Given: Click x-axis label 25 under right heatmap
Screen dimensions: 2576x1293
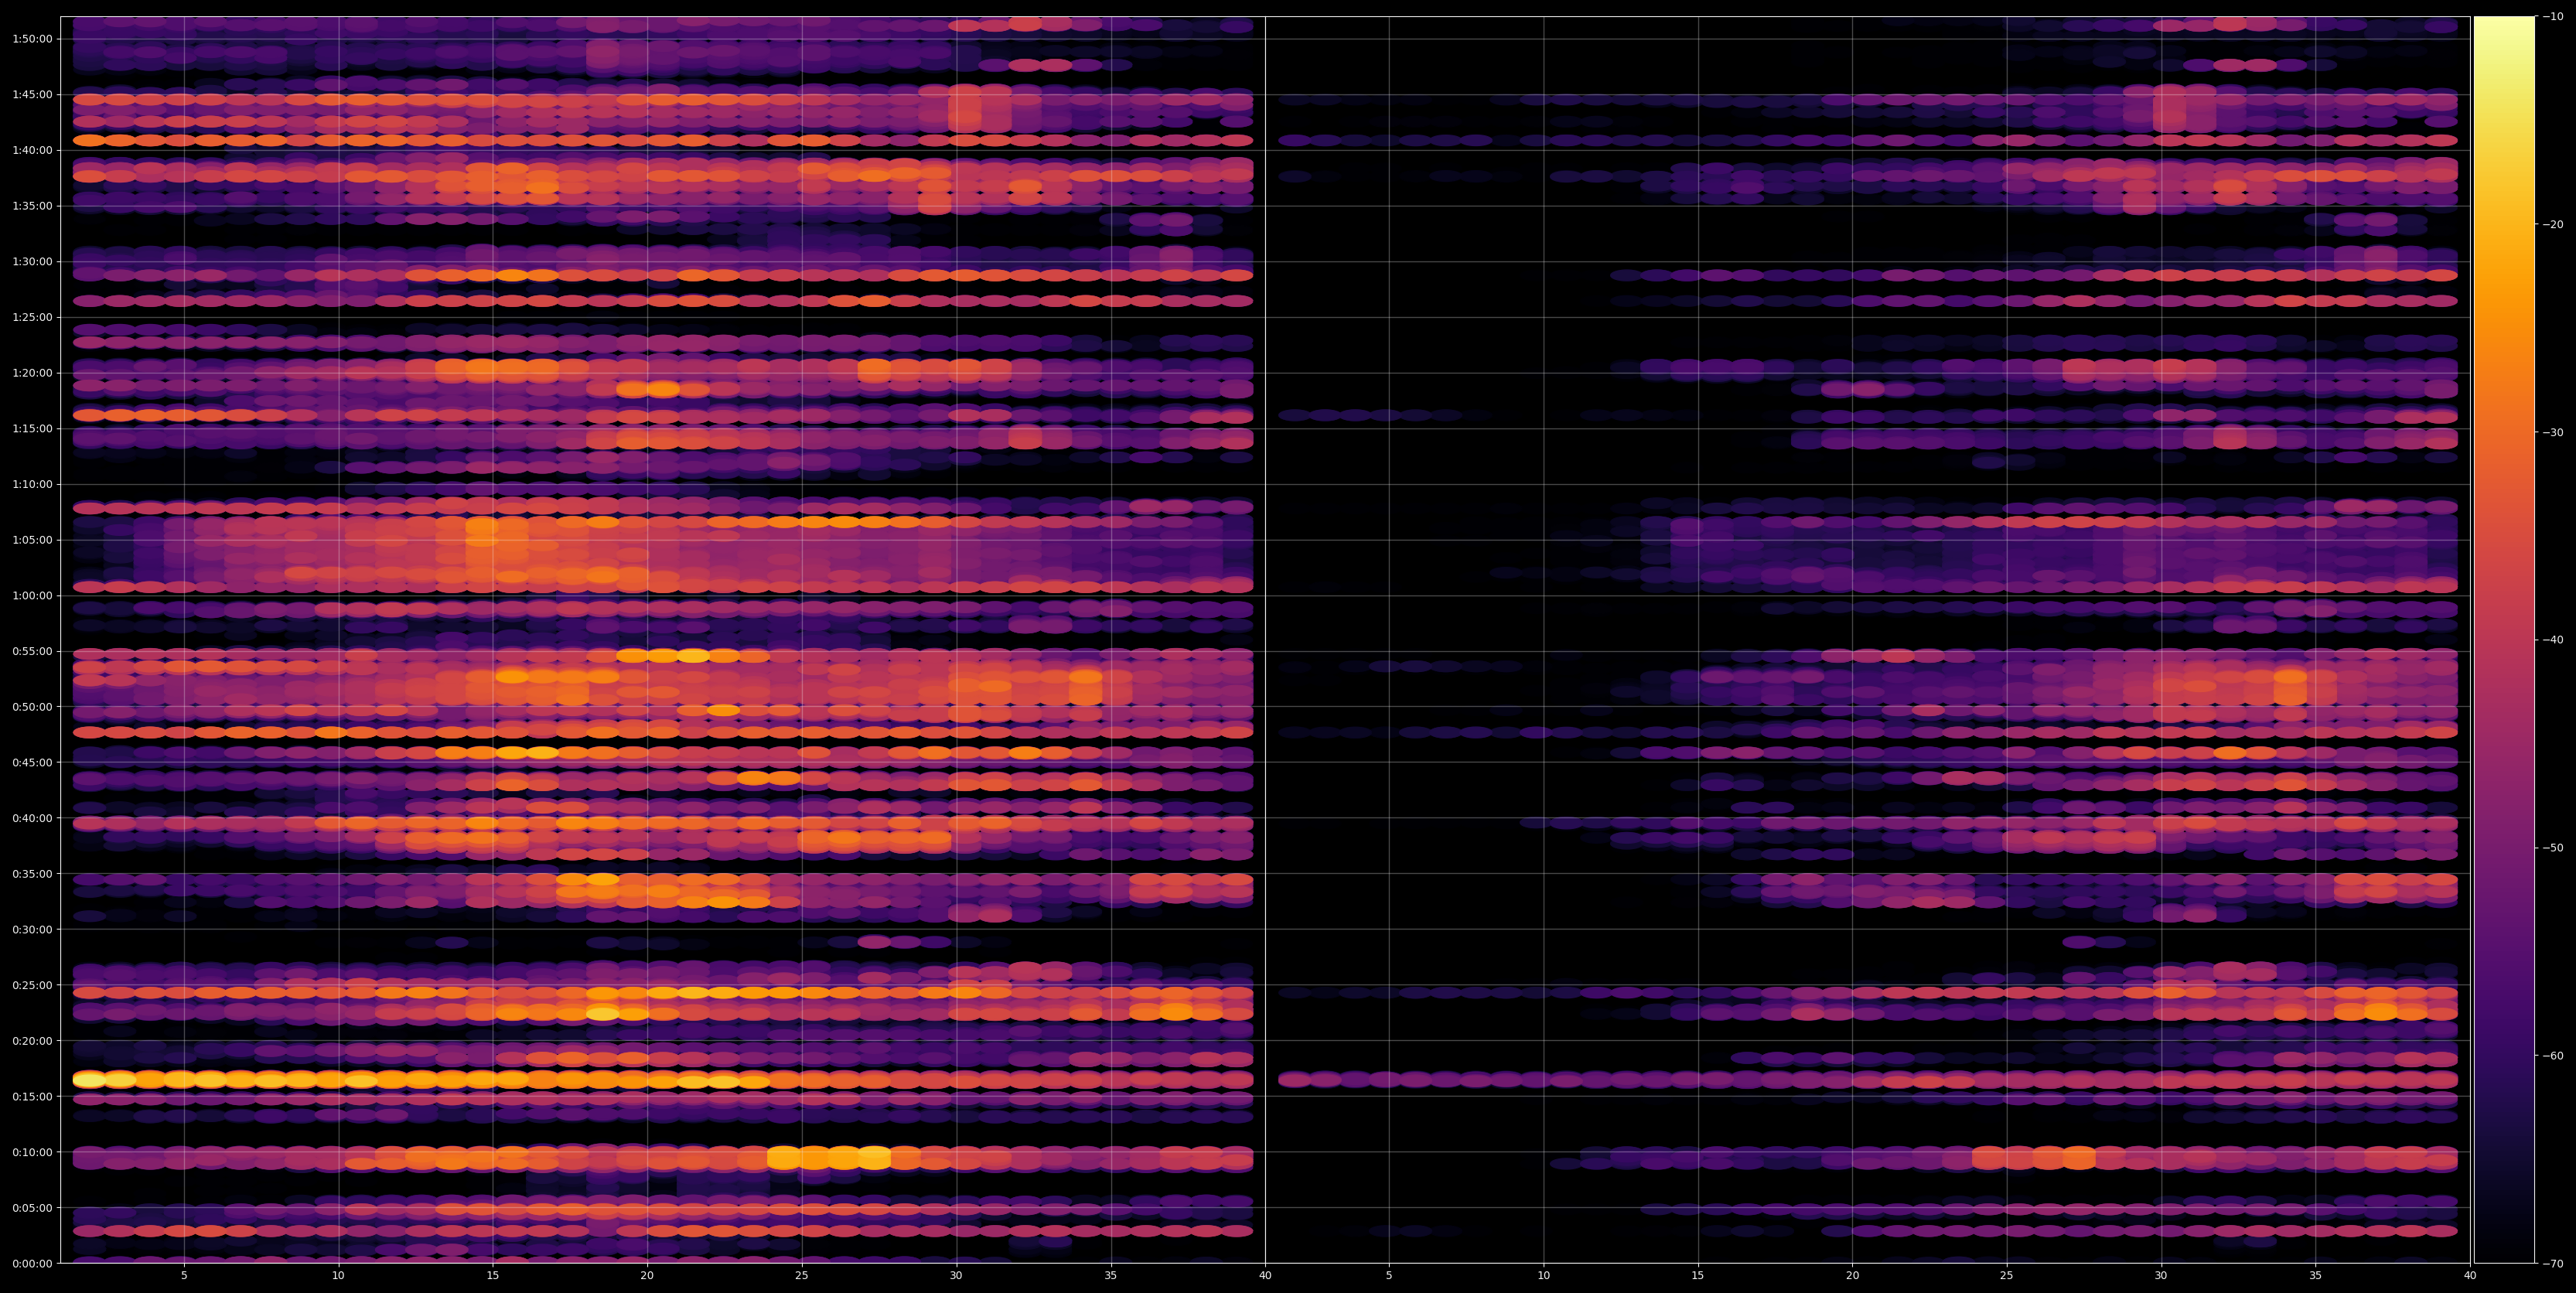Looking at the screenshot, I should tap(2007, 1275).
